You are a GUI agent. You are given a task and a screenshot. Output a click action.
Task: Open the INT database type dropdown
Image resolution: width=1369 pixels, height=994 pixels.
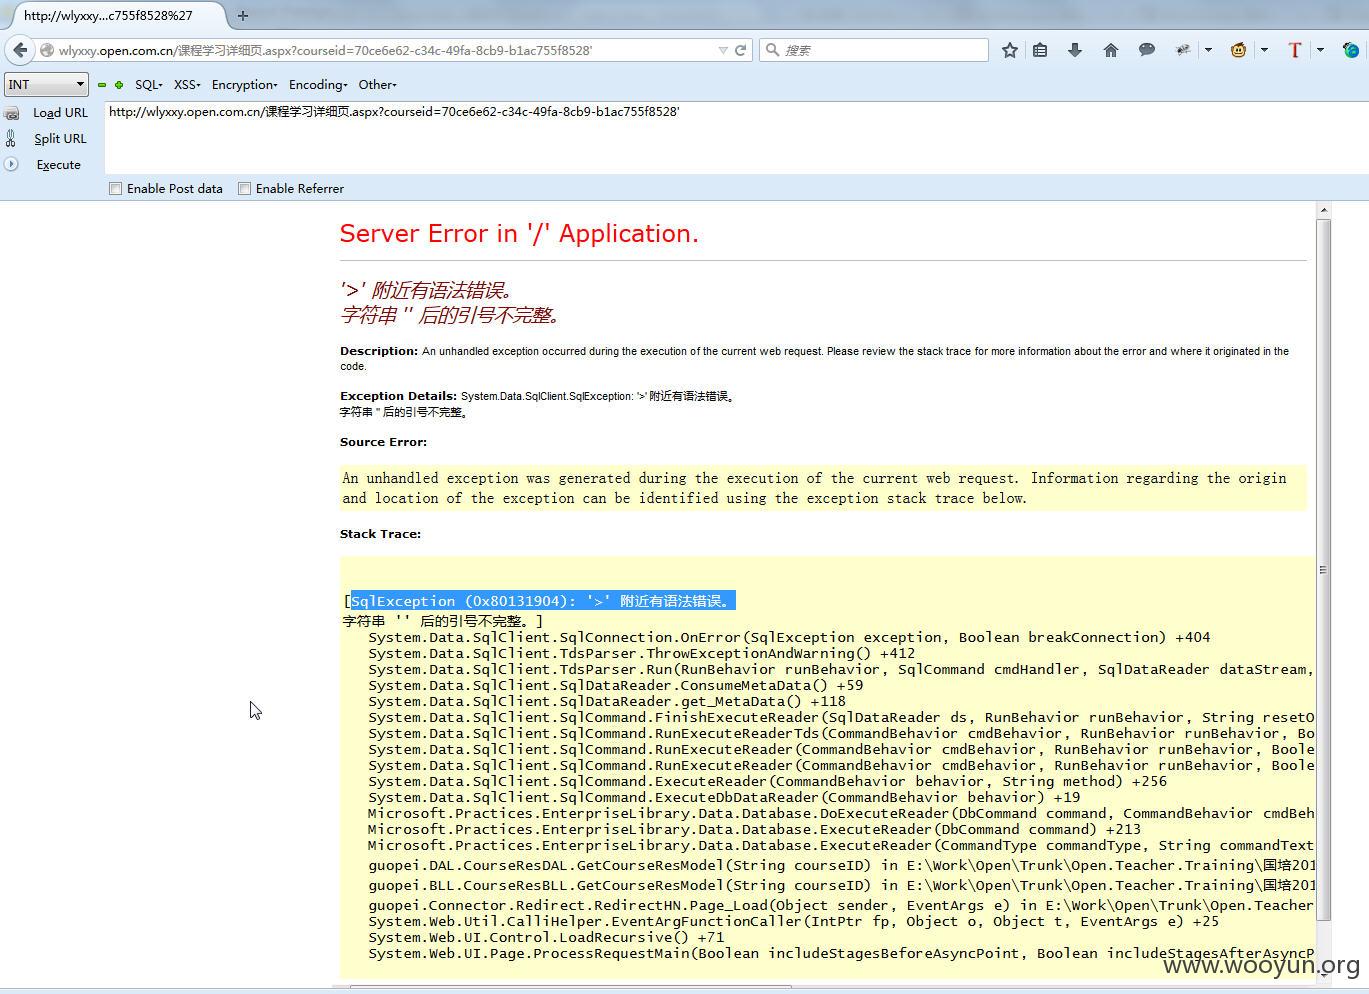point(46,85)
